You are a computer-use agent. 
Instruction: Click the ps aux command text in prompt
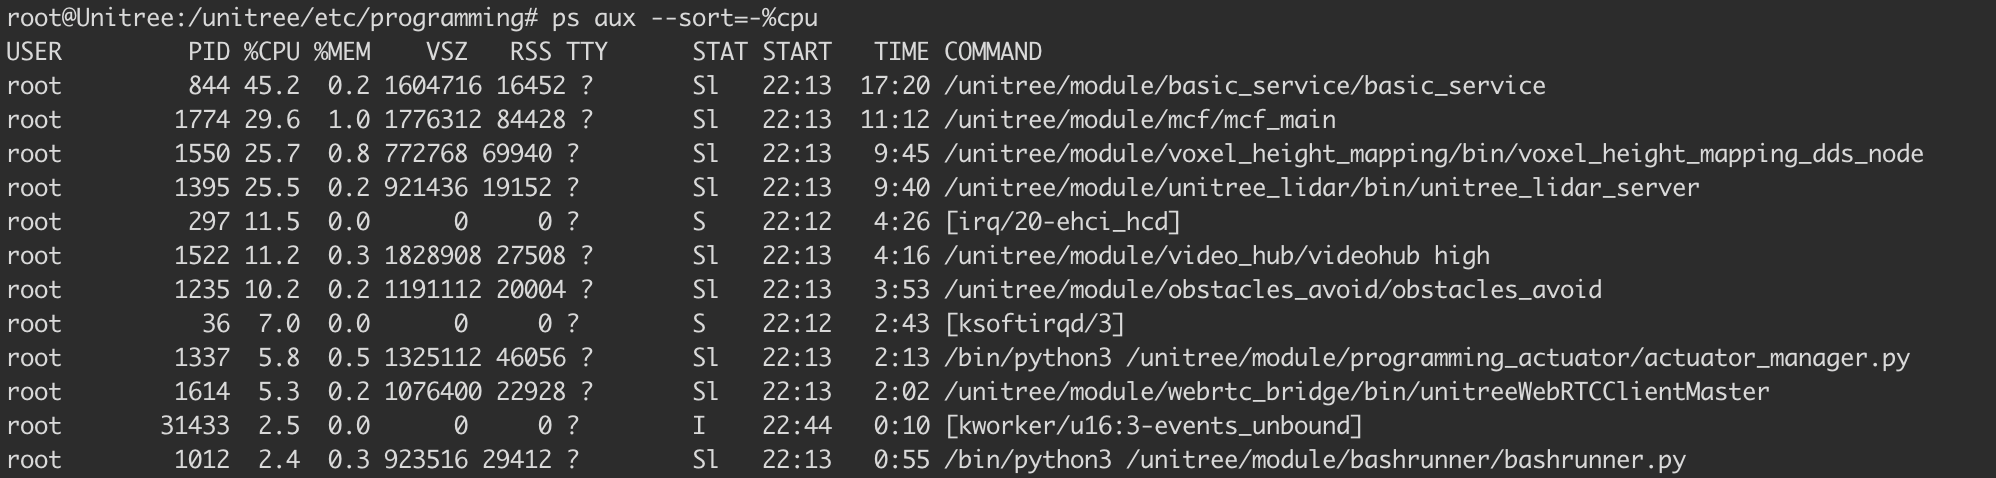pos(684,18)
